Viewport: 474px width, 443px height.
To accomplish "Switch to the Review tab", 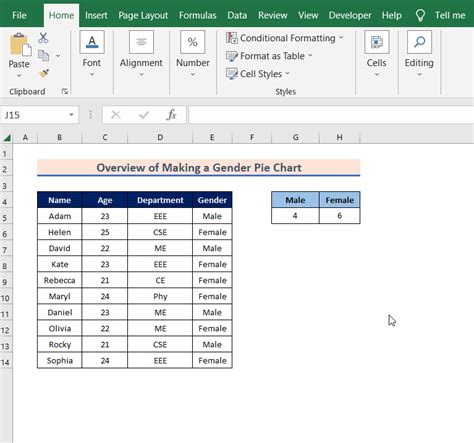I will point(273,15).
